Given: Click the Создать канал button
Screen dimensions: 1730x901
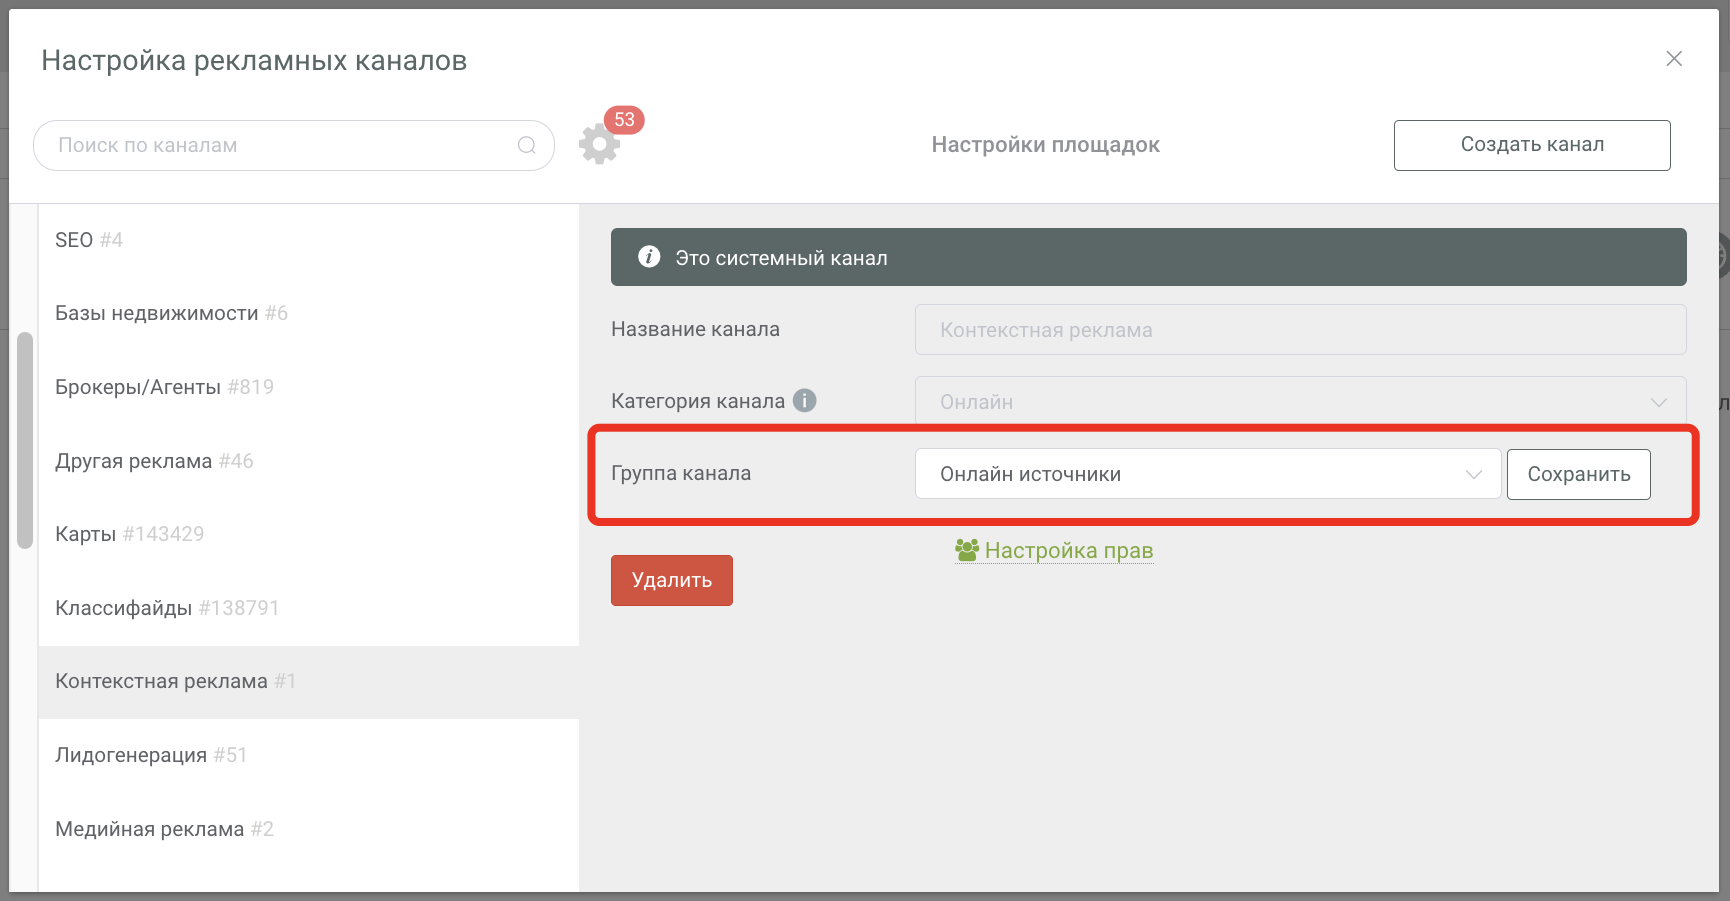Looking at the screenshot, I should coord(1531,145).
